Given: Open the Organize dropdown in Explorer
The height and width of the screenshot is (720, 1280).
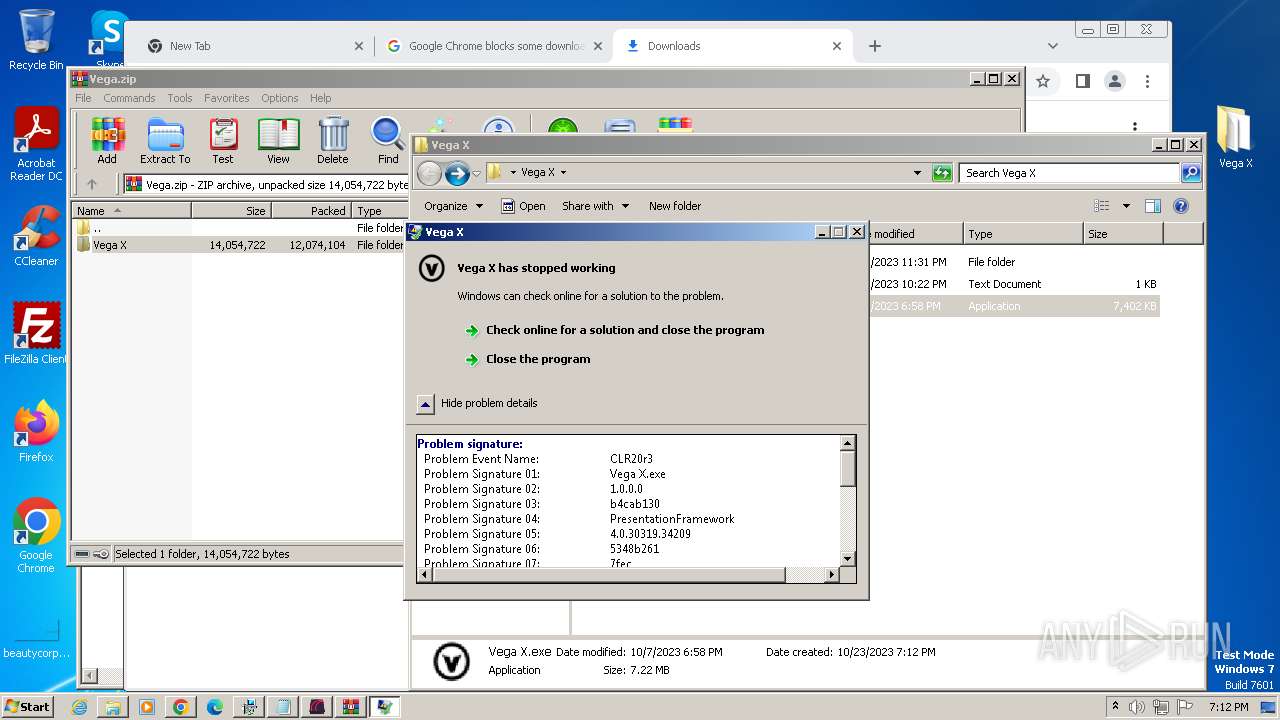Looking at the screenshot, I should tap(453, 206).
